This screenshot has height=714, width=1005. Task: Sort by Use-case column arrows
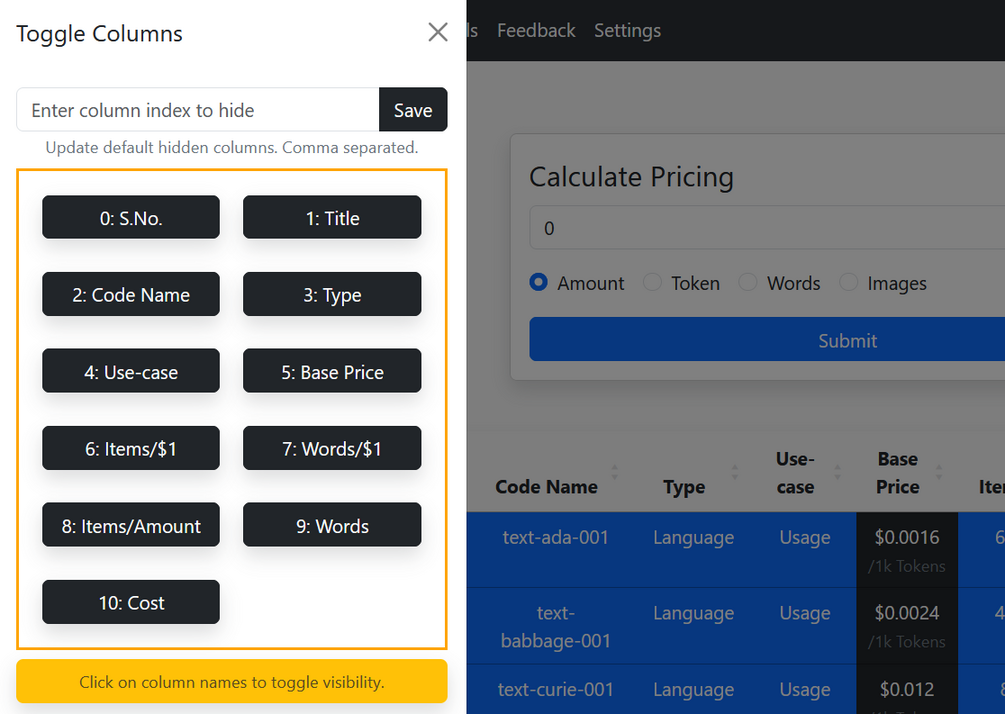[835, 471]
